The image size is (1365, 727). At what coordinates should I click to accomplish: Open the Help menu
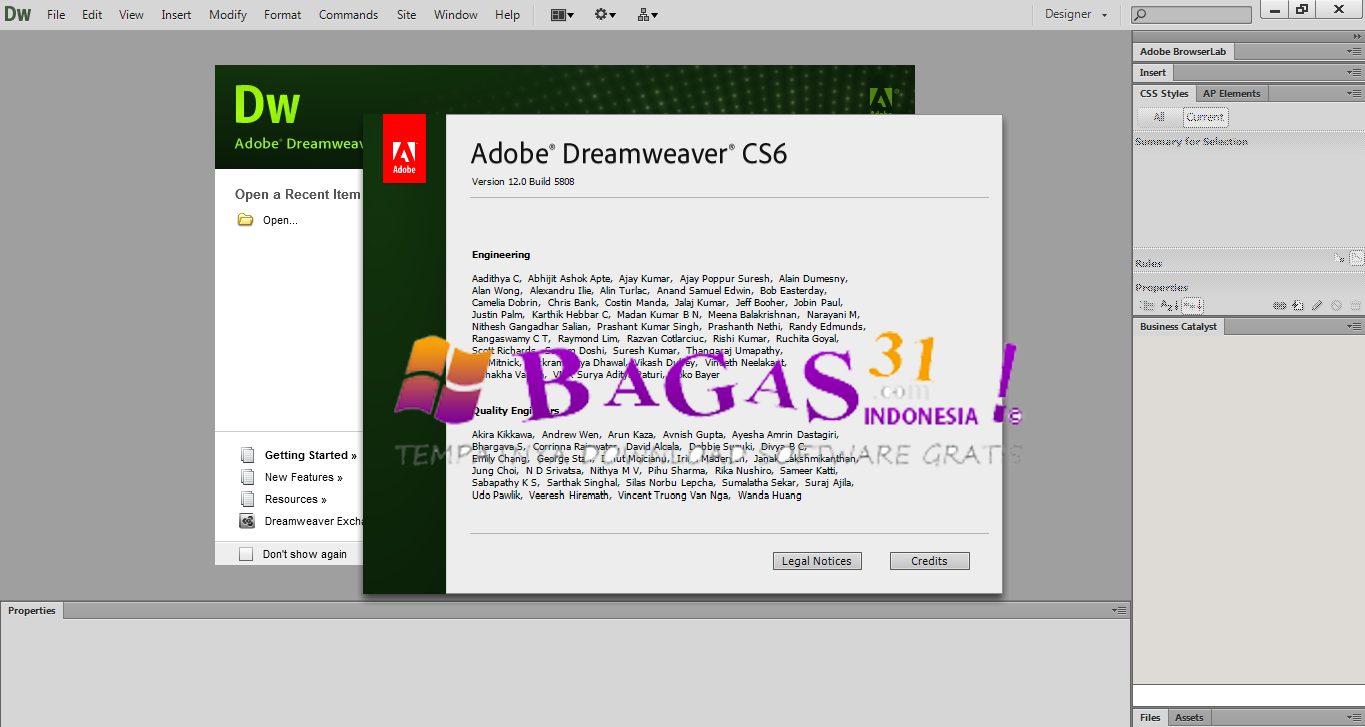[x=507, y=15]
